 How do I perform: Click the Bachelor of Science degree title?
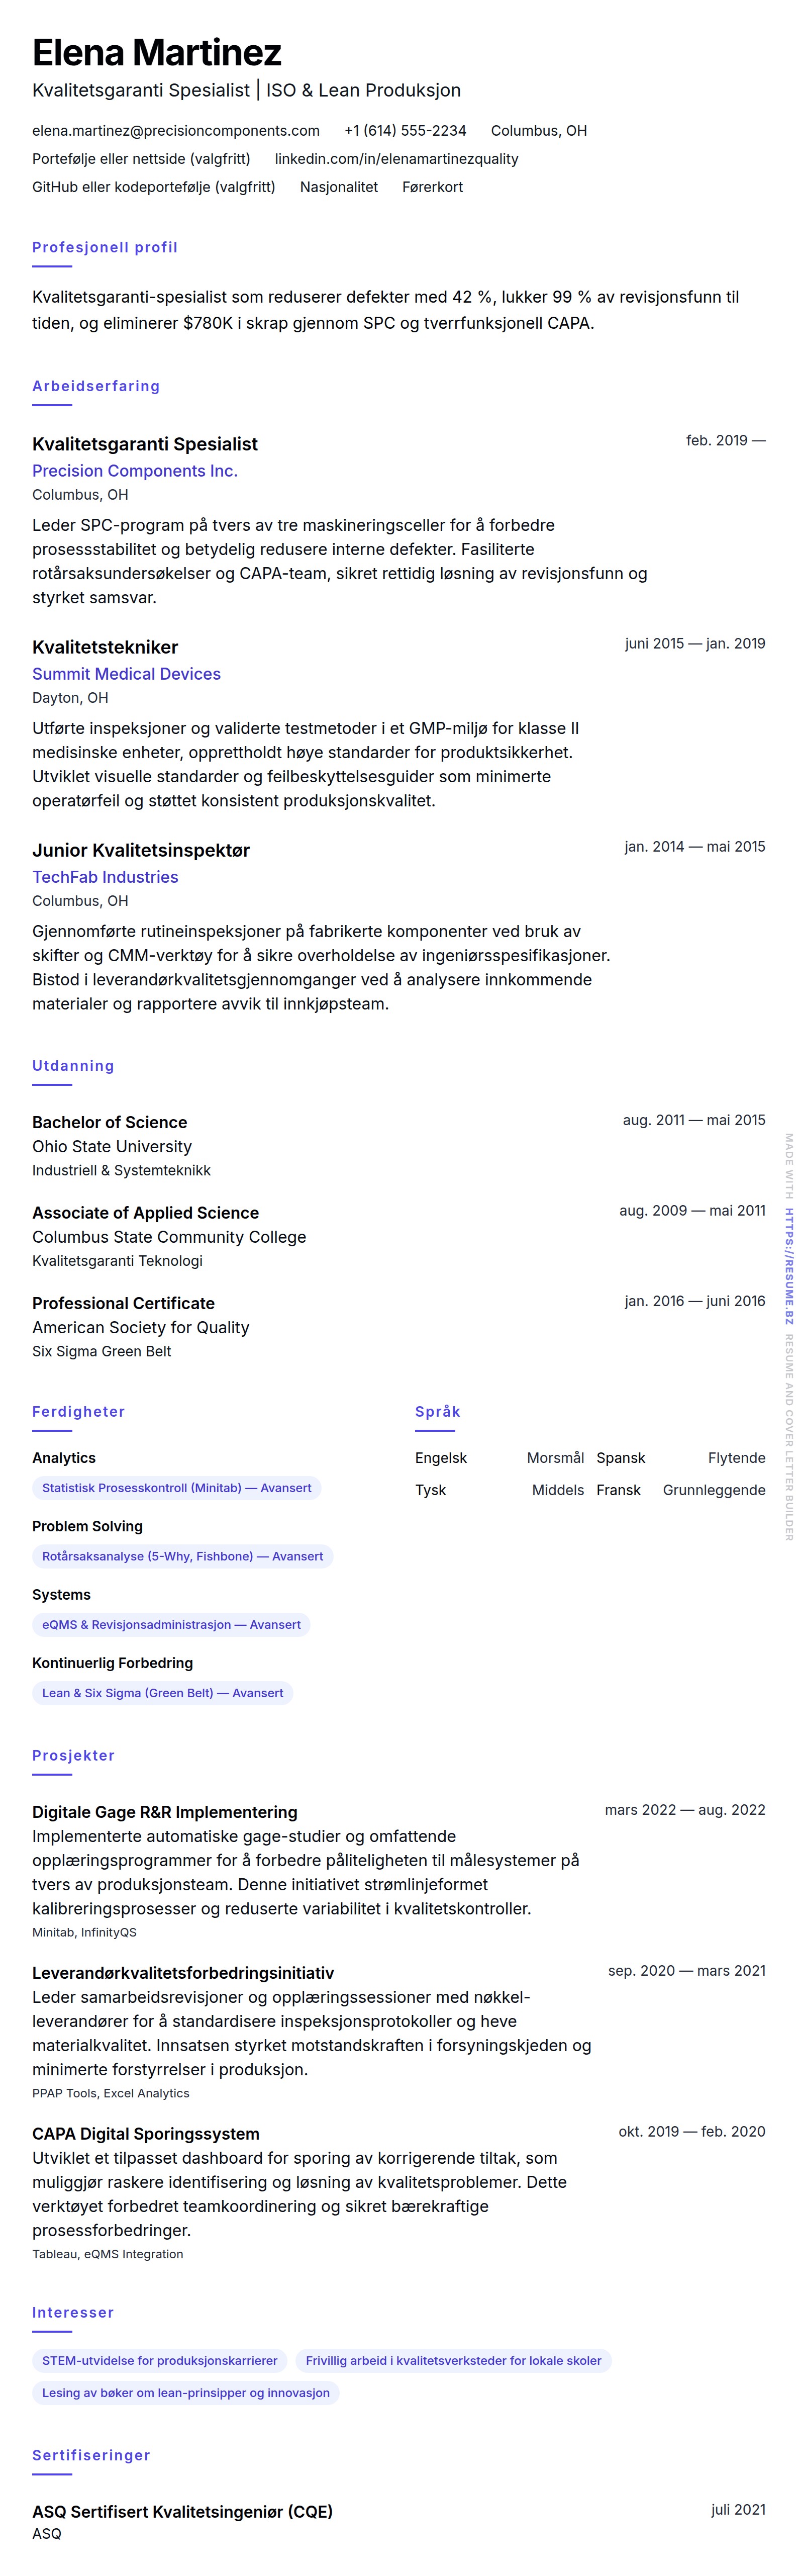click(x=110, y=1122)
